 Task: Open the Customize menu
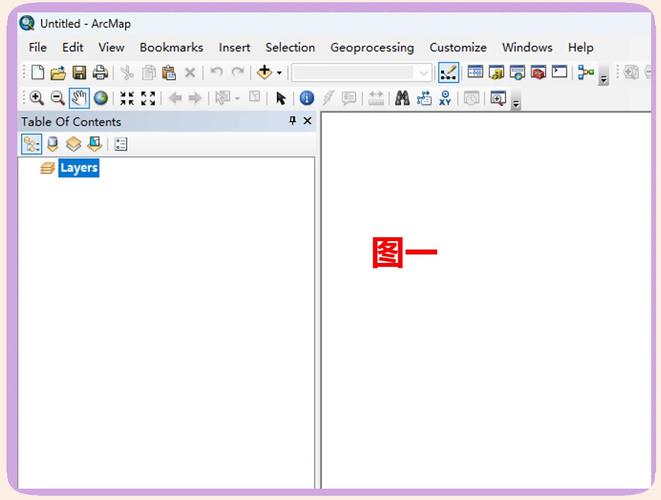tap(458, 48)
